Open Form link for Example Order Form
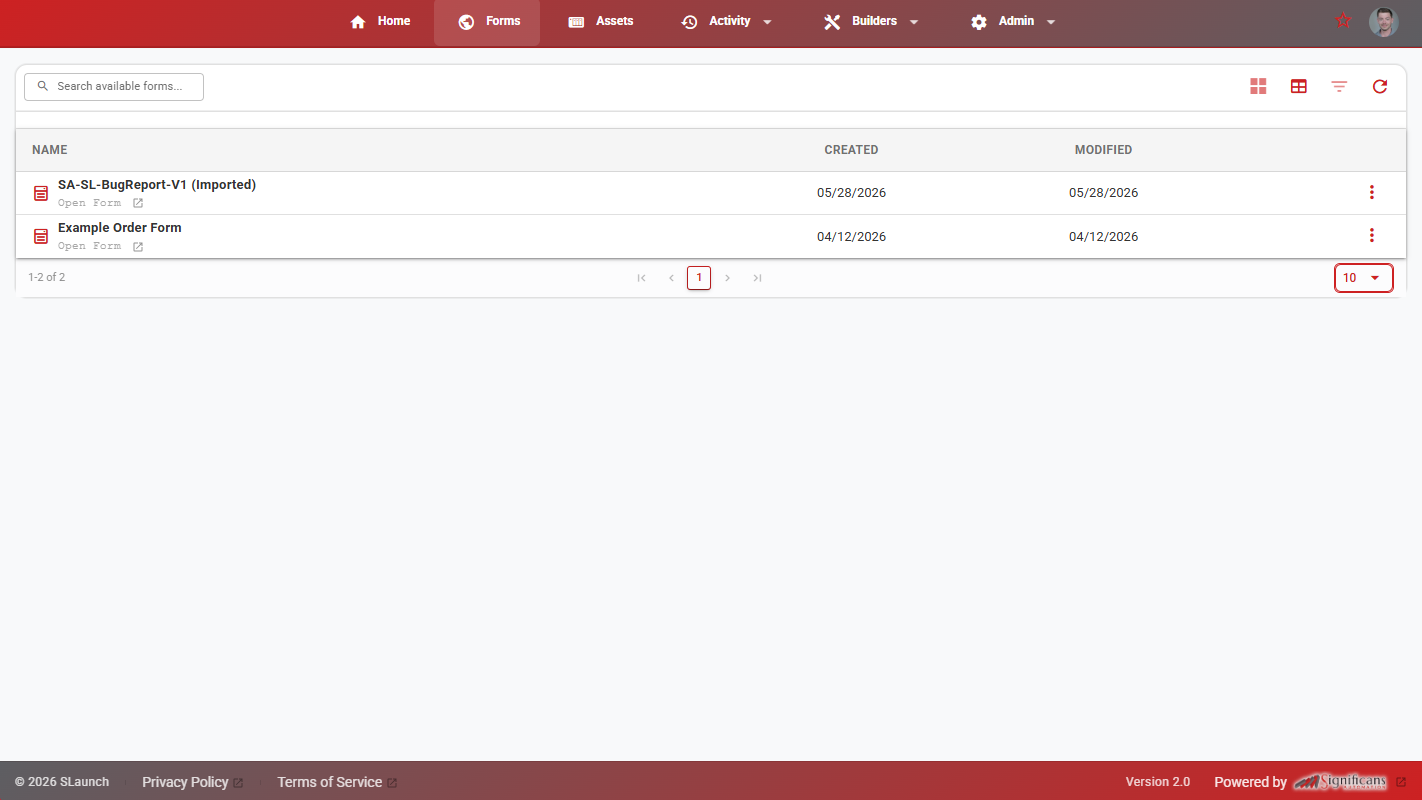The height and width of the screenshot is (800, 1422). 89,246
